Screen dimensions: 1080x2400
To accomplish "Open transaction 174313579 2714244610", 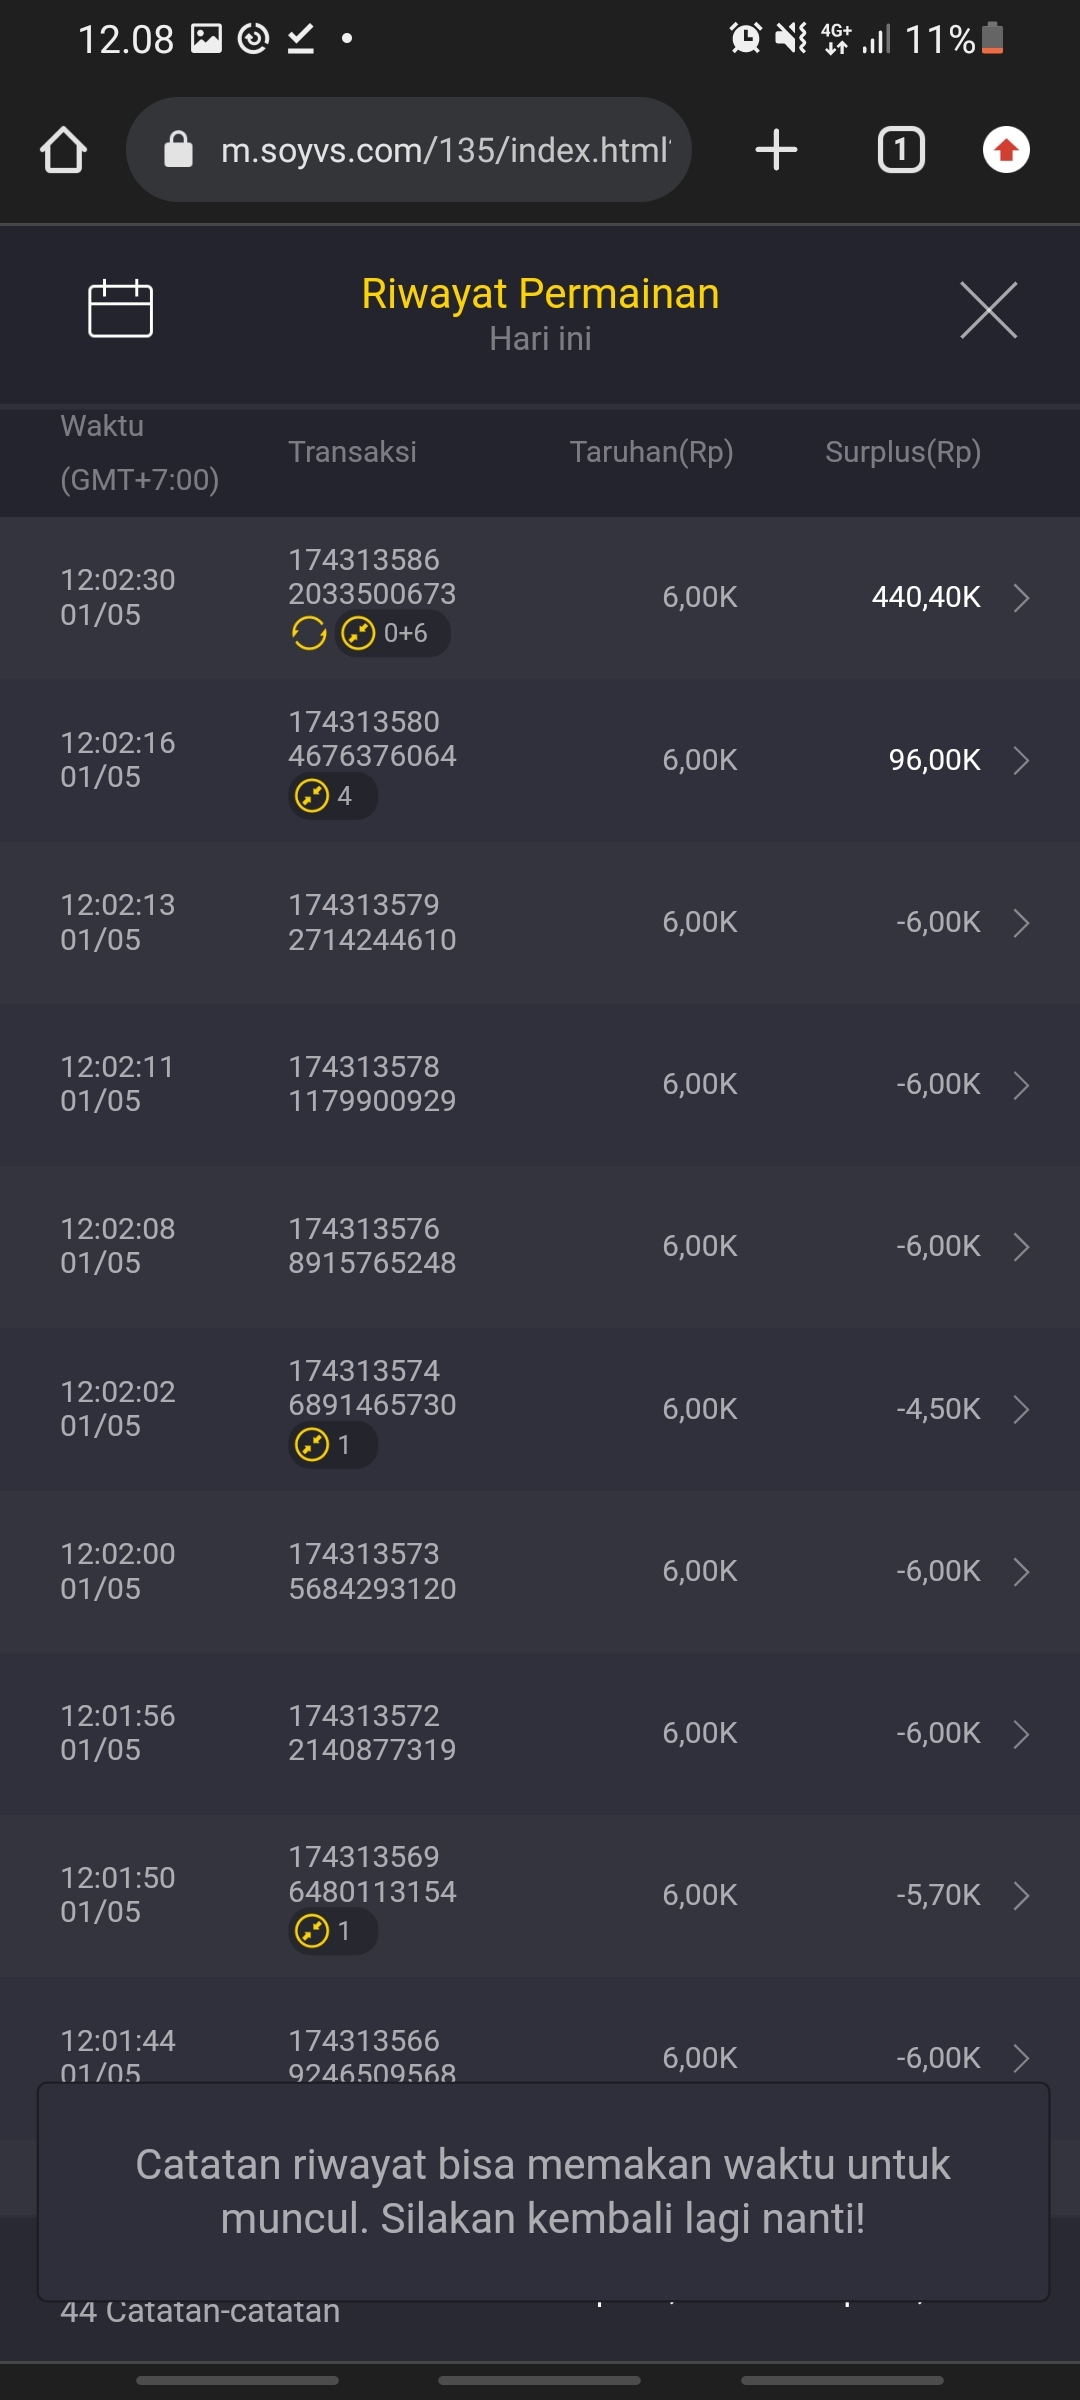I will pos(372,922).
